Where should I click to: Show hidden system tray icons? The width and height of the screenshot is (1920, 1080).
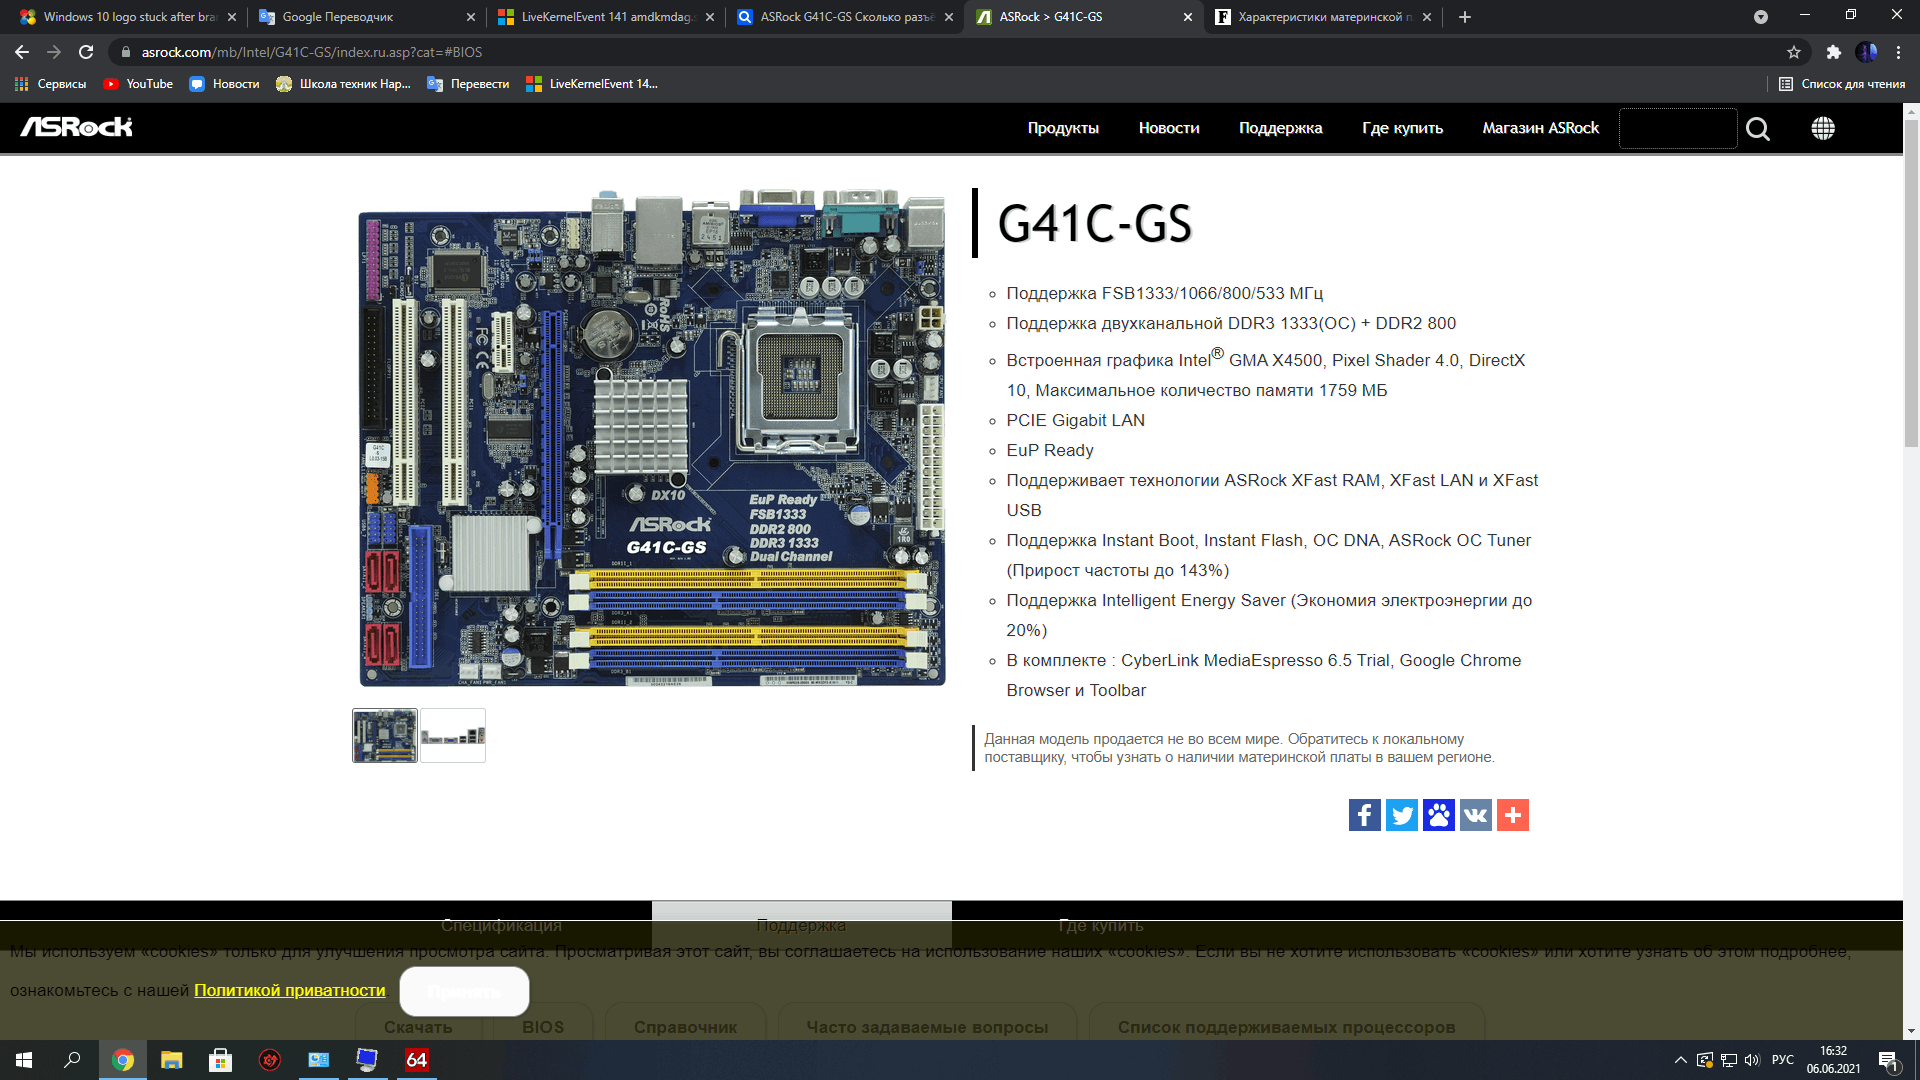tap(1680, 1060)
